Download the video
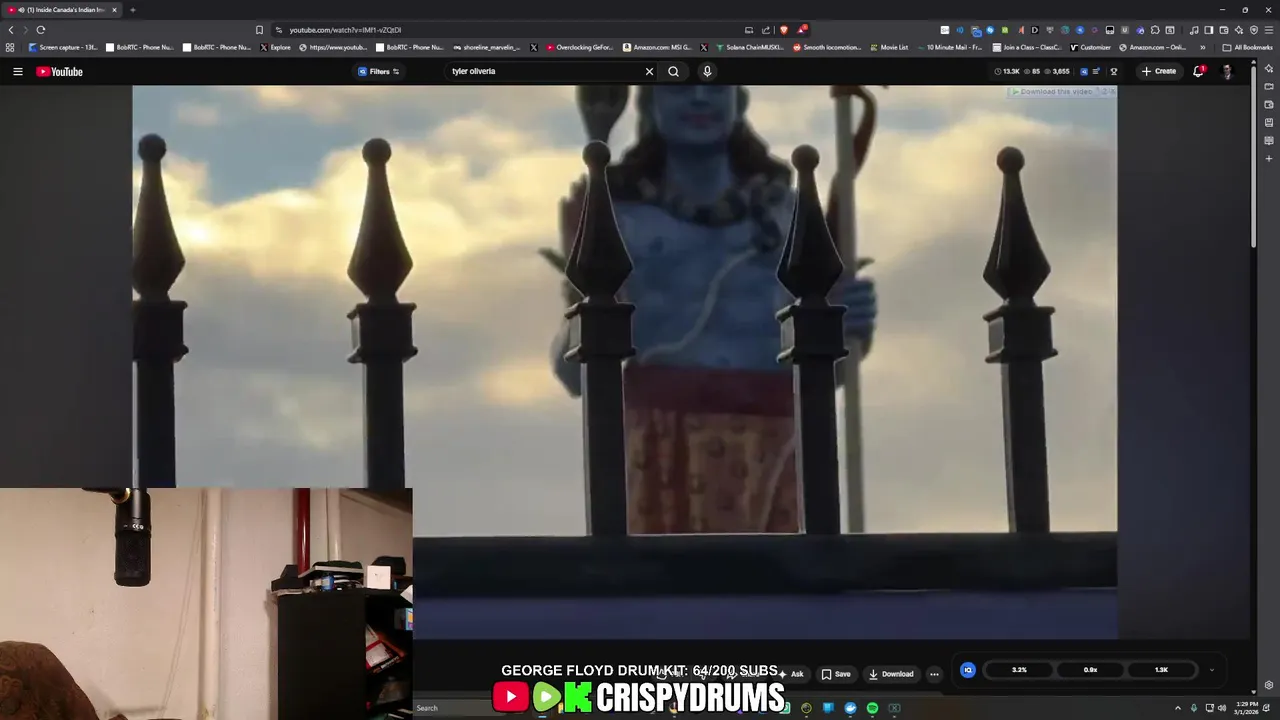The image size is (1280, 720). tap(890, 674)
